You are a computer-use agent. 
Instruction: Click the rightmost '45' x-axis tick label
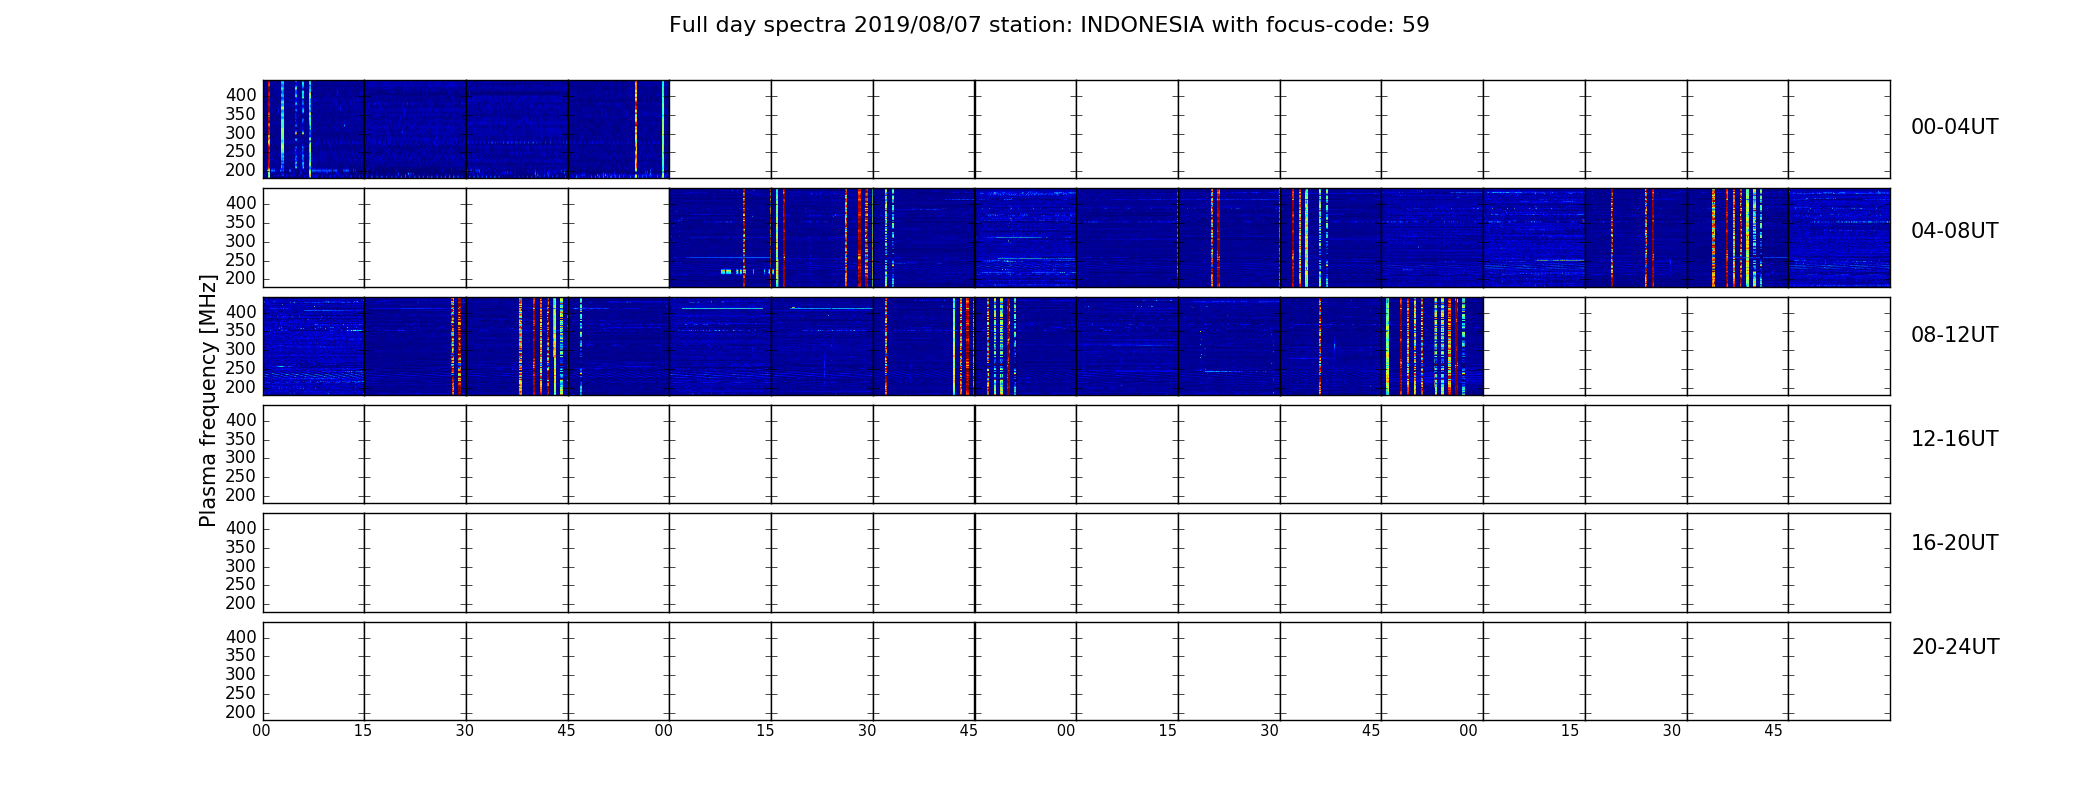click(x=1773, y=731)
